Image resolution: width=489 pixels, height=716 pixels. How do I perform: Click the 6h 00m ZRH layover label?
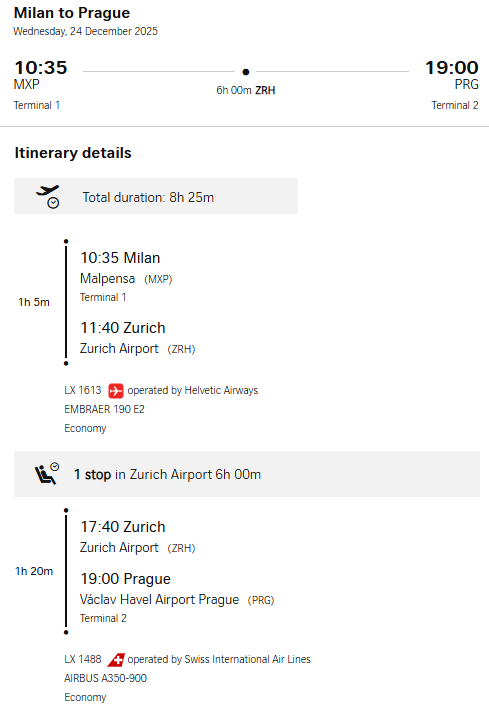(246, 90)
